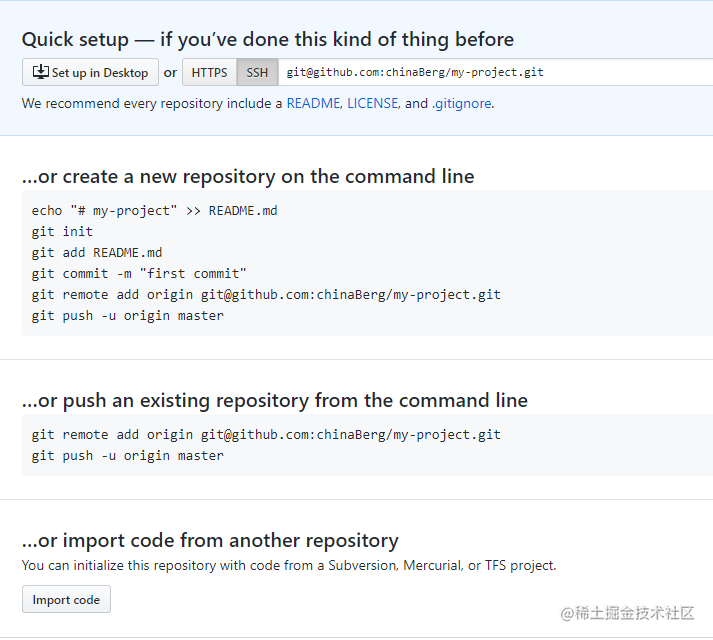Click git push line in push-existing block
Viewport: 713px width, 640px height.
click(128, 456)
